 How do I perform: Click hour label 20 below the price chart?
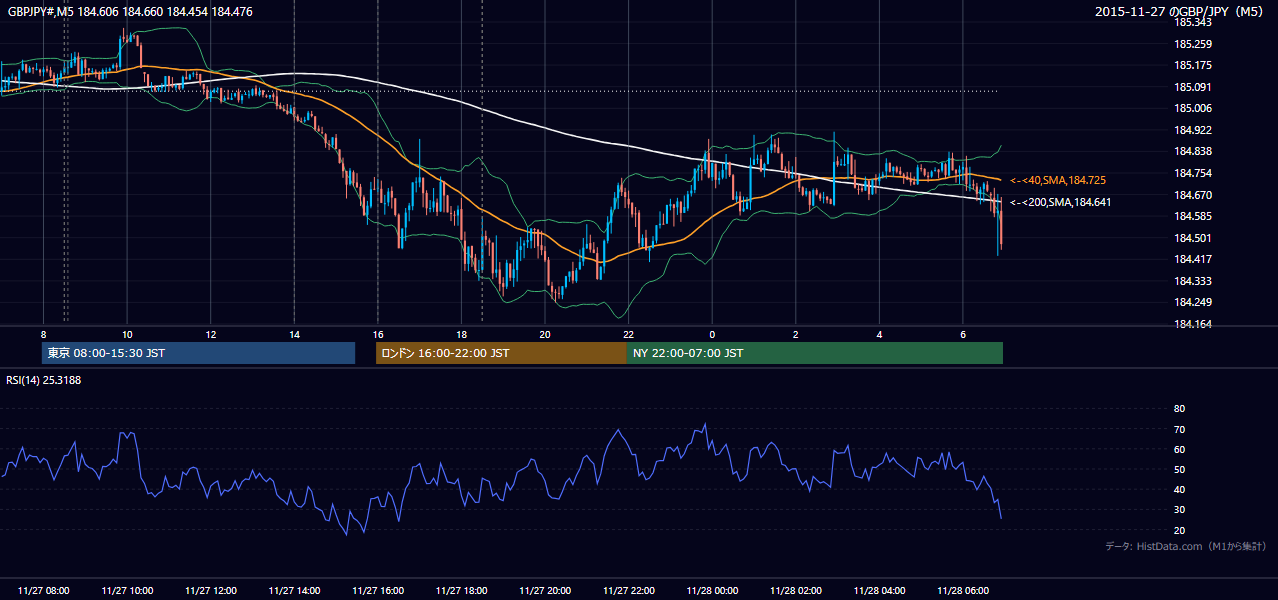pos(545,334)
